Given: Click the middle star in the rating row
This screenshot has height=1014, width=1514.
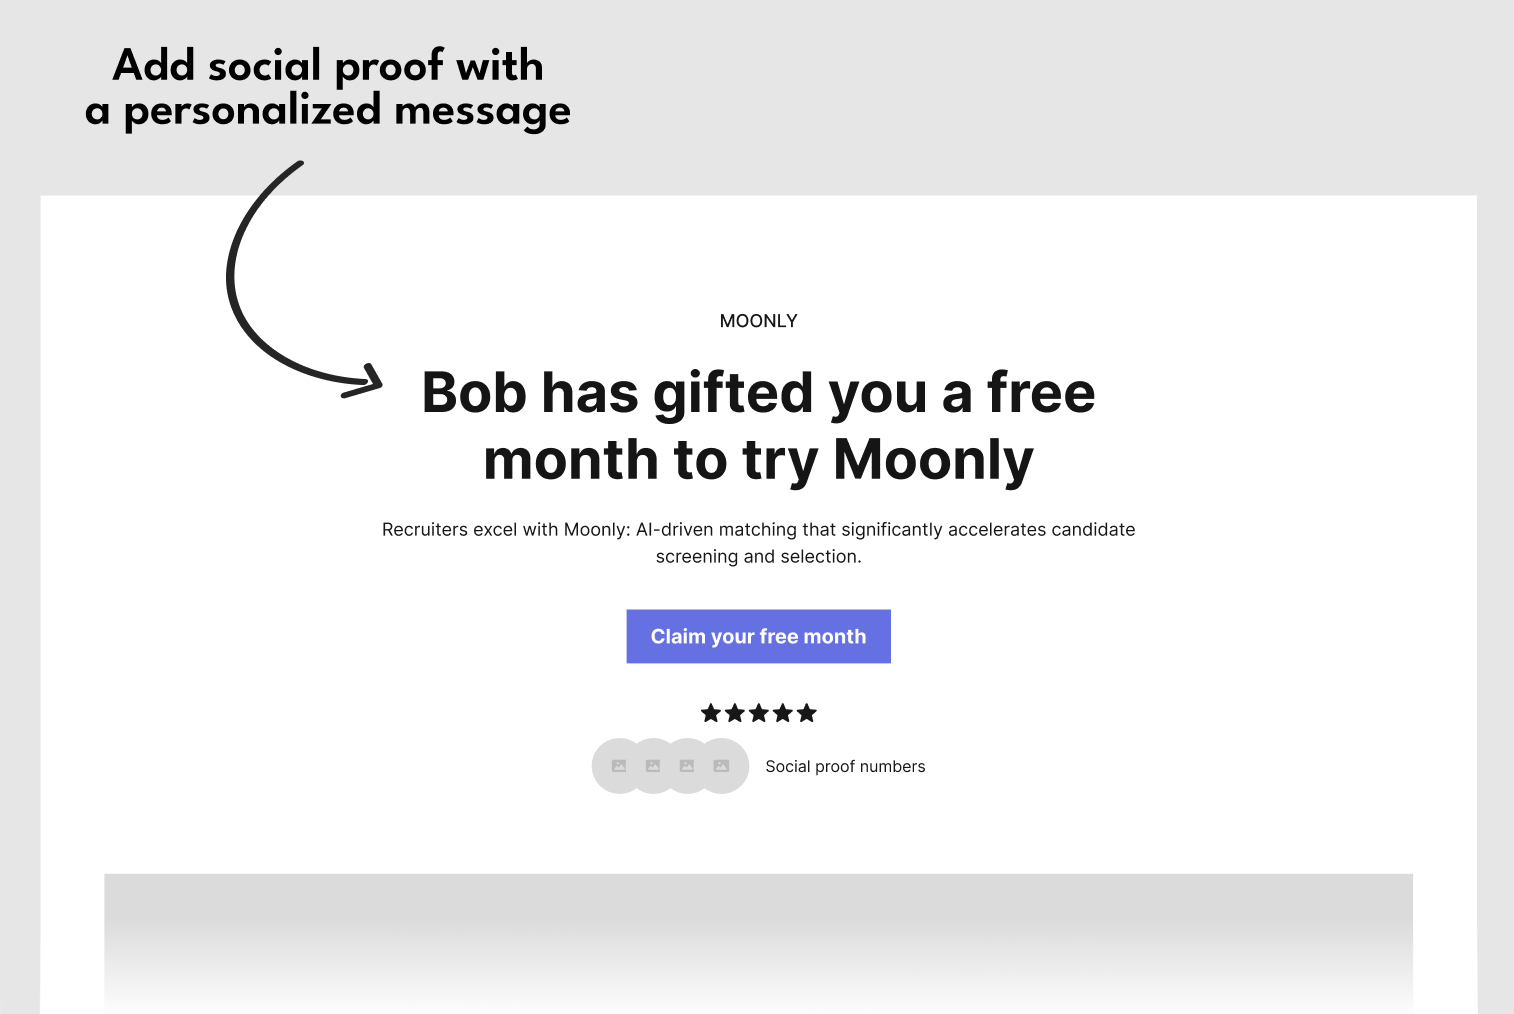Looking at the screenshot, I should point(758,713).
